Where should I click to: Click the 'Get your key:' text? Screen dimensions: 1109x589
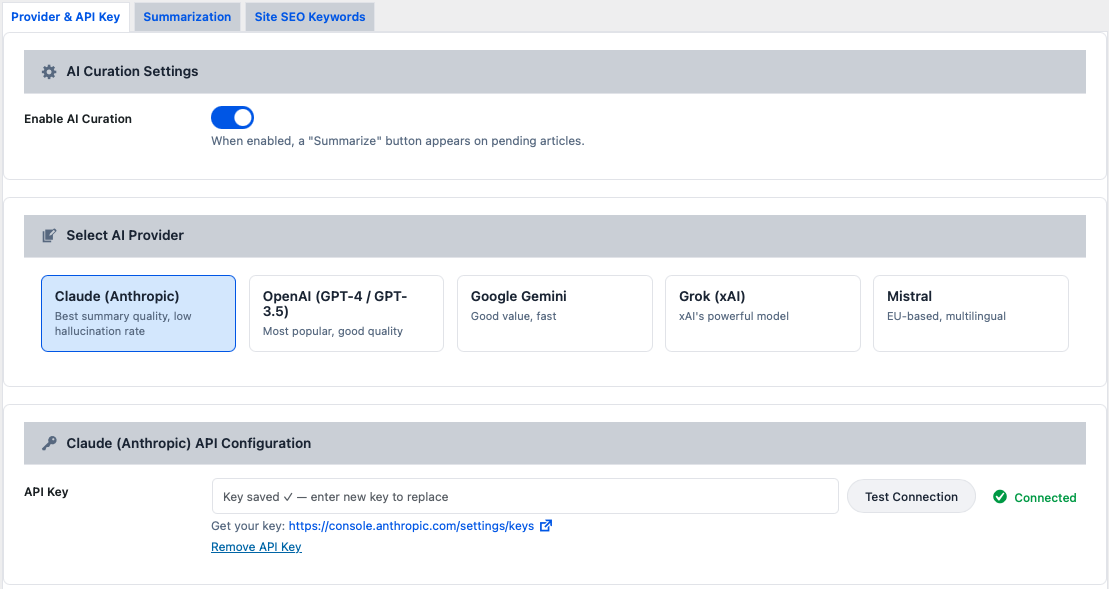(248, 526)
